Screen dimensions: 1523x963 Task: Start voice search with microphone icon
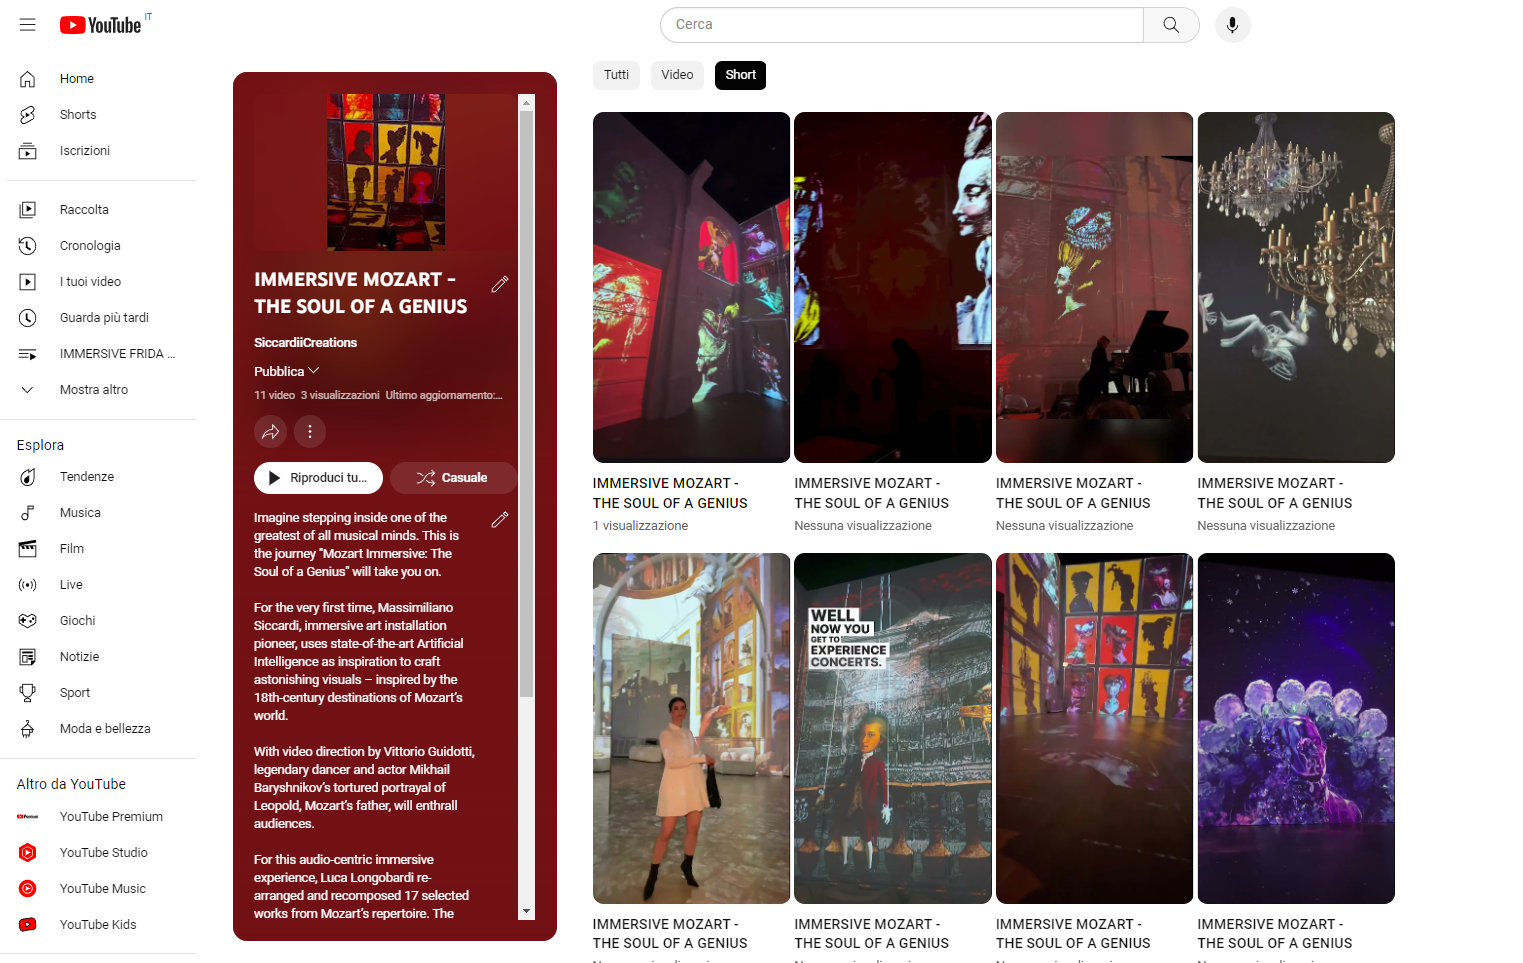click(1232, 25)
